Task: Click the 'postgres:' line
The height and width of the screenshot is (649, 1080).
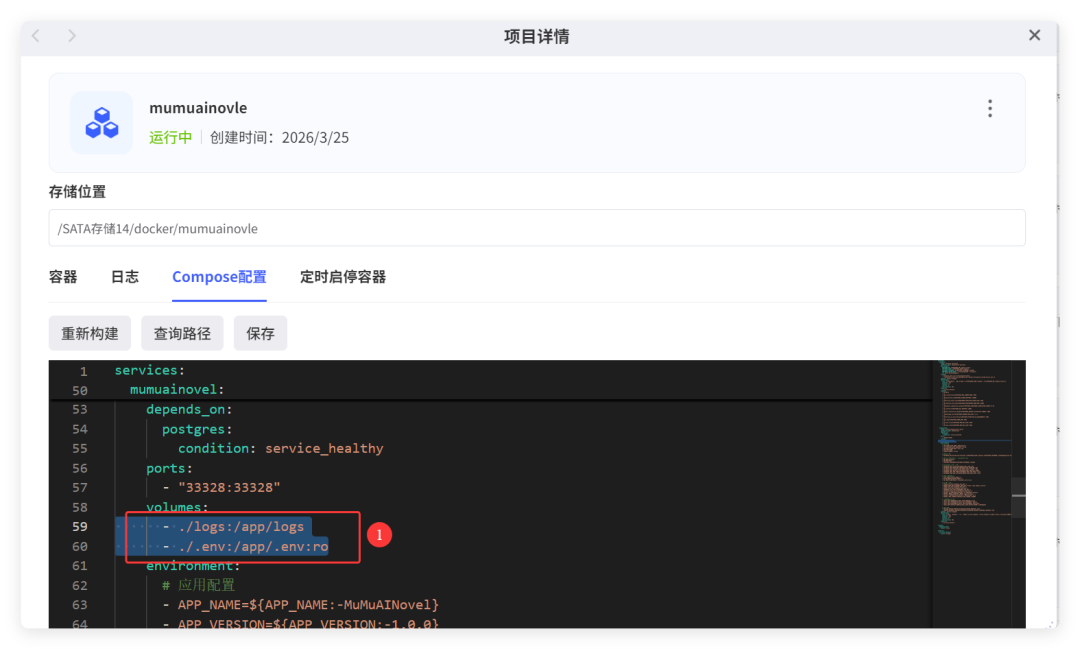Action: [197, 429]
